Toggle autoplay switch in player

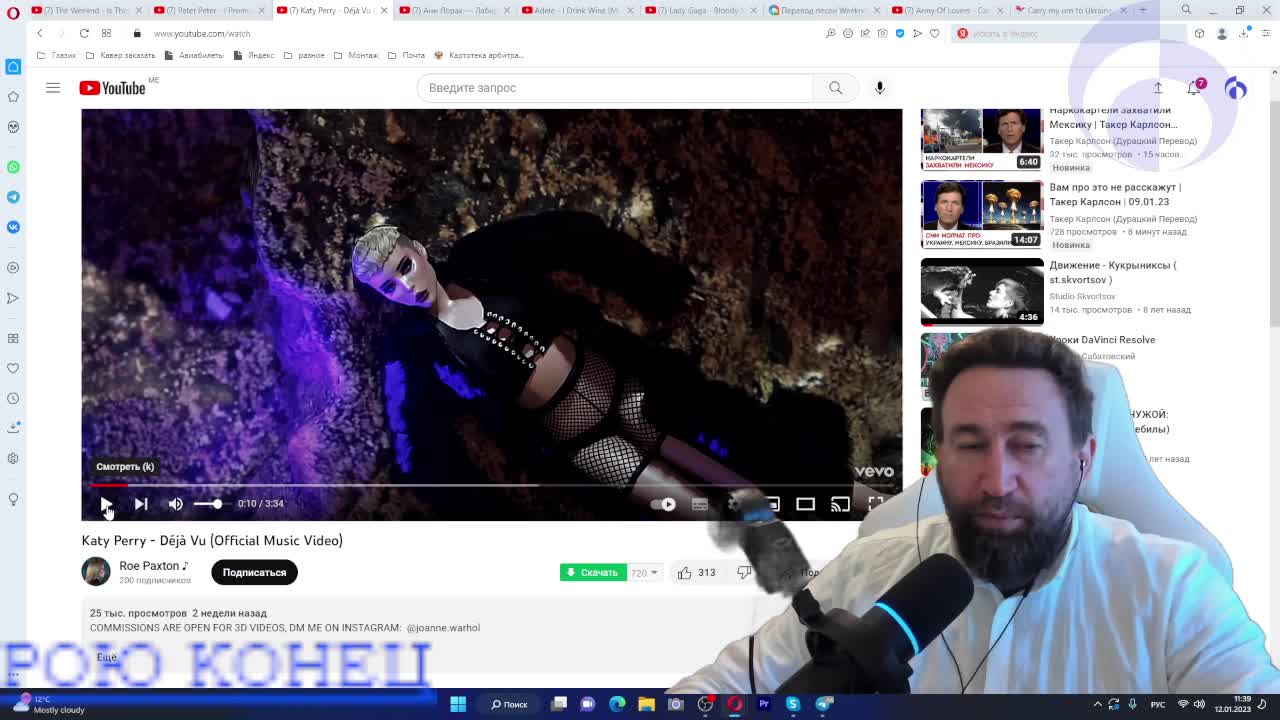pos(664,504)
